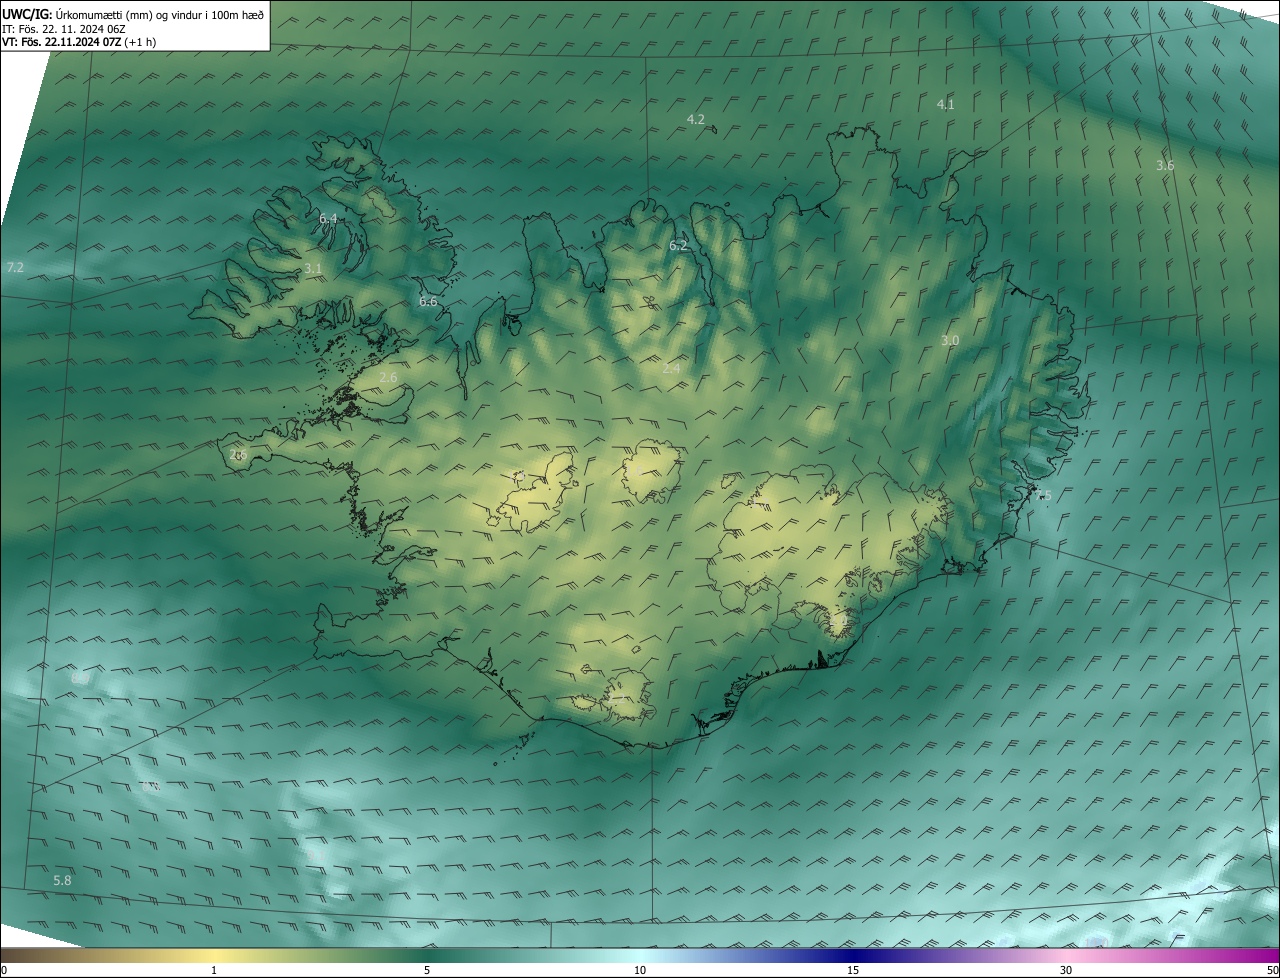Viewport: 1280px width, 978px height.
Task: Click the map value label "3.1"
Action: pyautogui.click(x=313, y=269)
